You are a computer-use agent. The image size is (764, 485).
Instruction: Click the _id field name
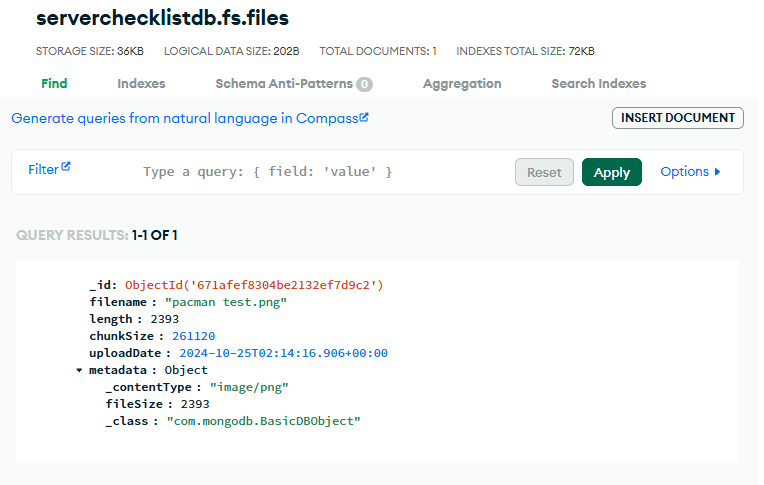click(x=100, y=285)
